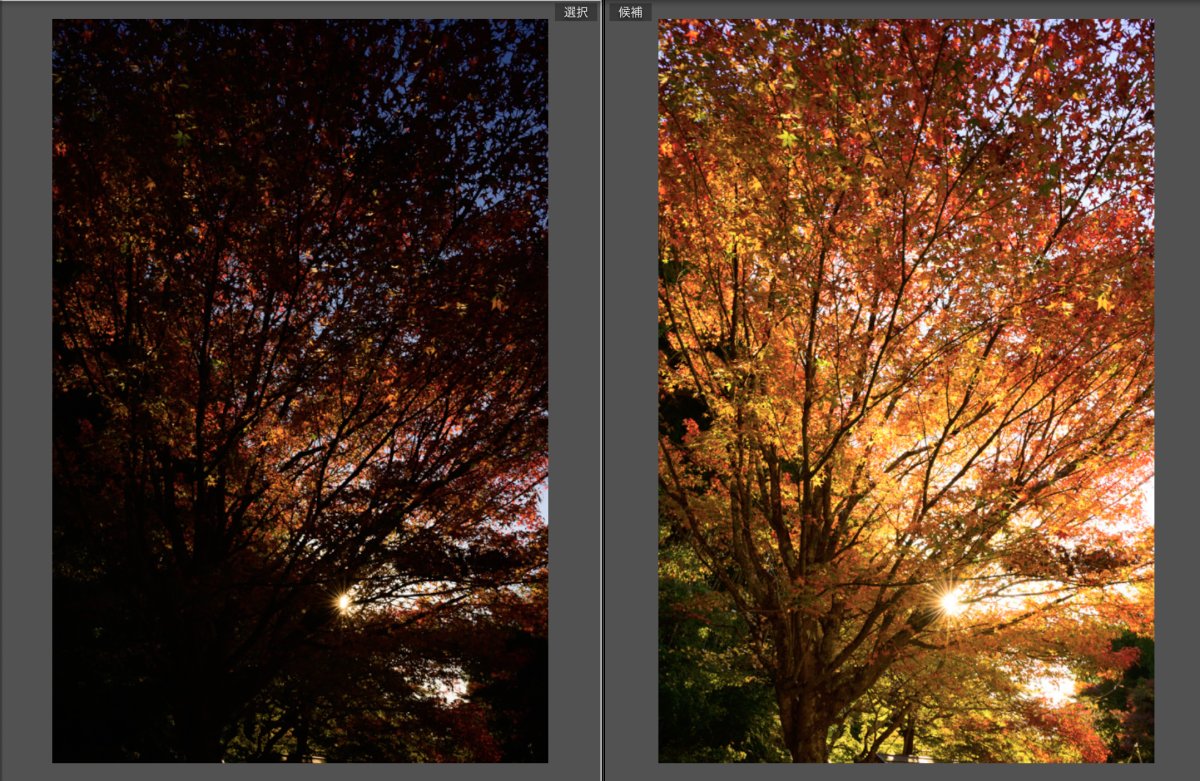Click the gray margin right of the bright photo

click(x=1176, y=400)
